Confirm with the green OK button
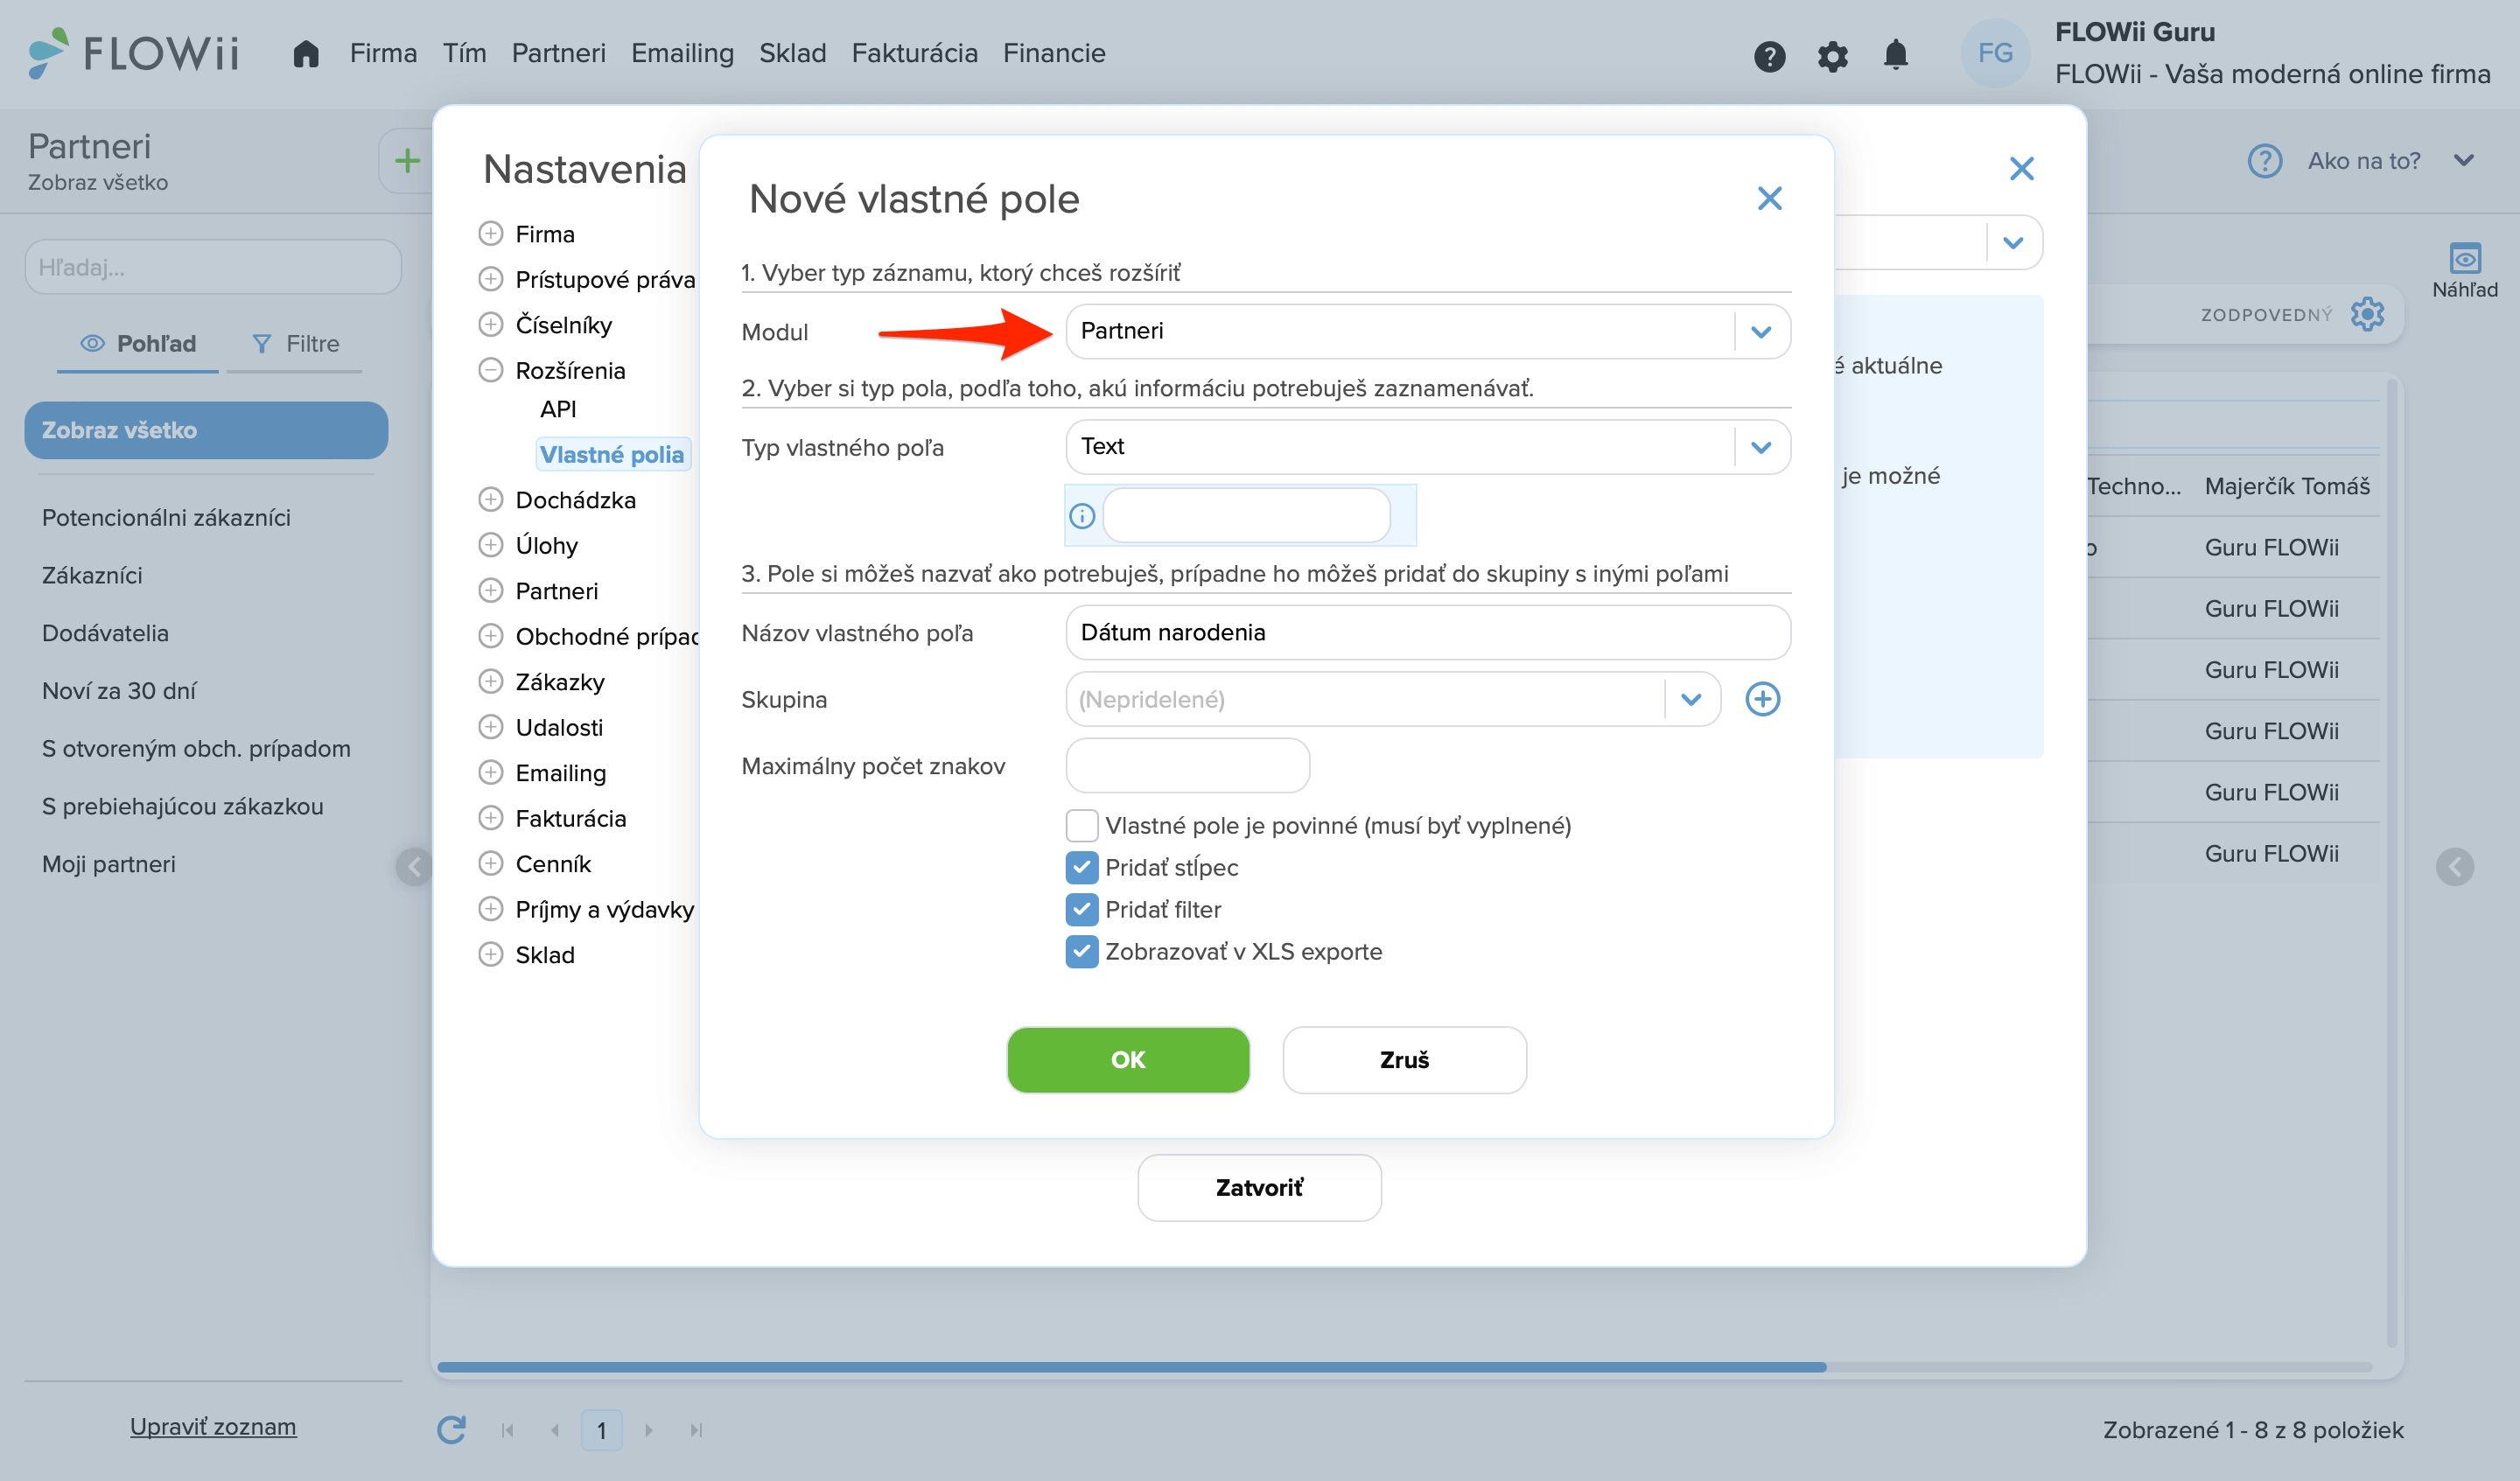 1128,1060
